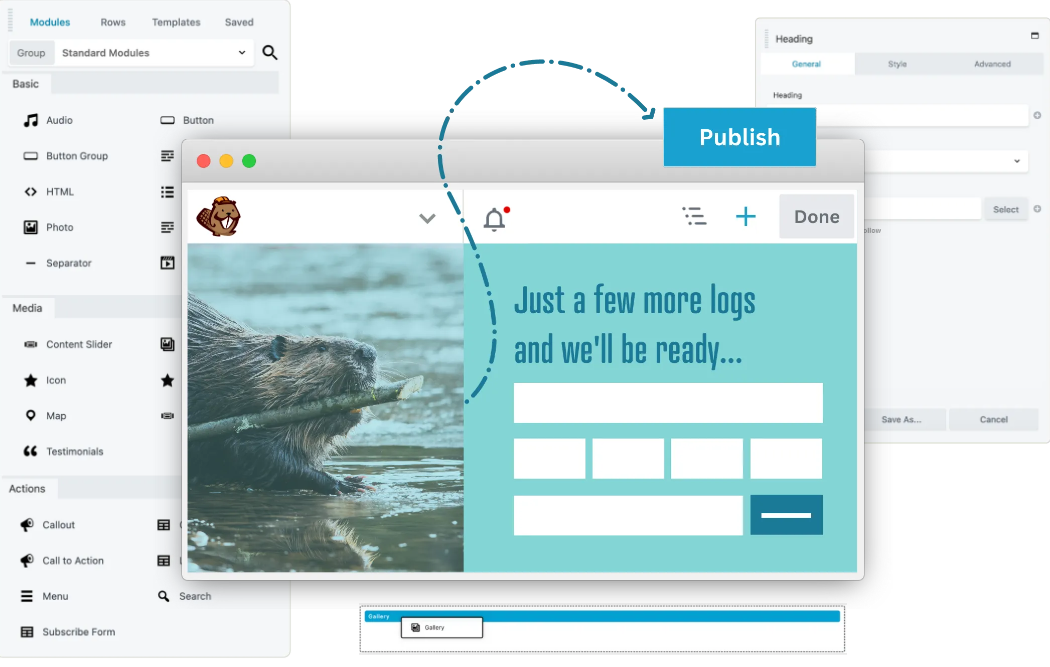Screen dimensions: 1050x667
Task: Select the Audio module
Action: point(48,121)
